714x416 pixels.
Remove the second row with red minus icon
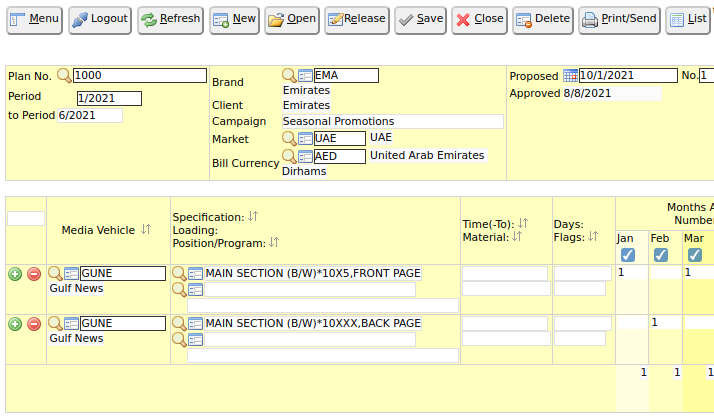tap(33, 323)
